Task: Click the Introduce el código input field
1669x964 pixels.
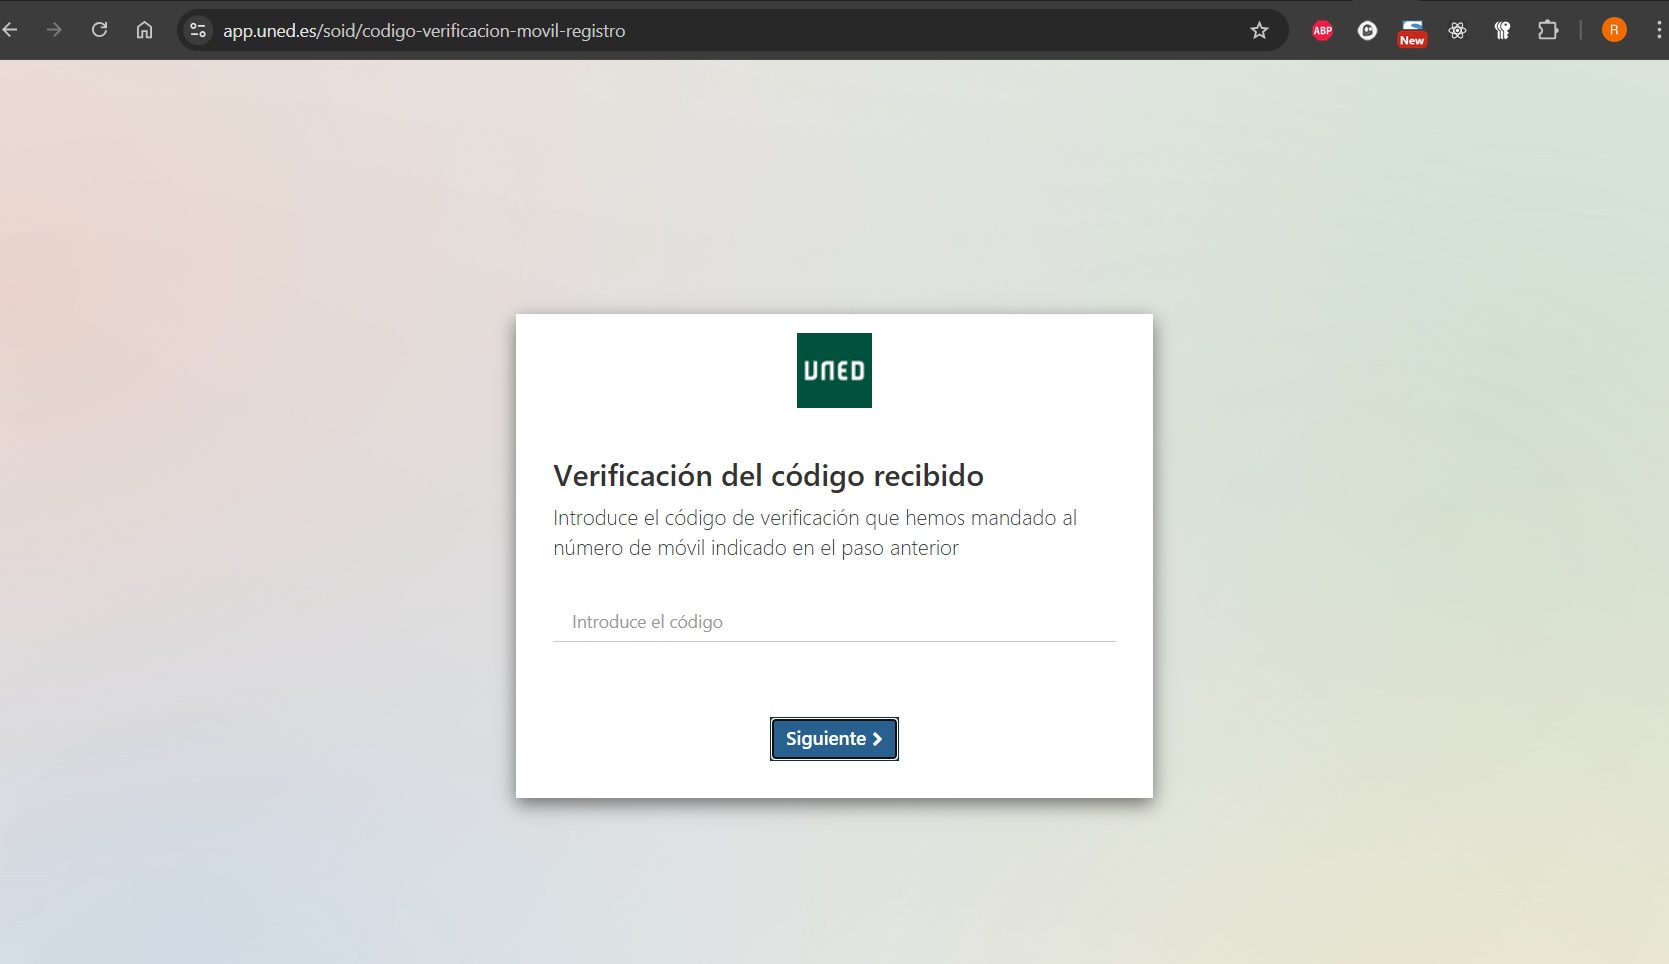Action: click(x=833, y=621)
